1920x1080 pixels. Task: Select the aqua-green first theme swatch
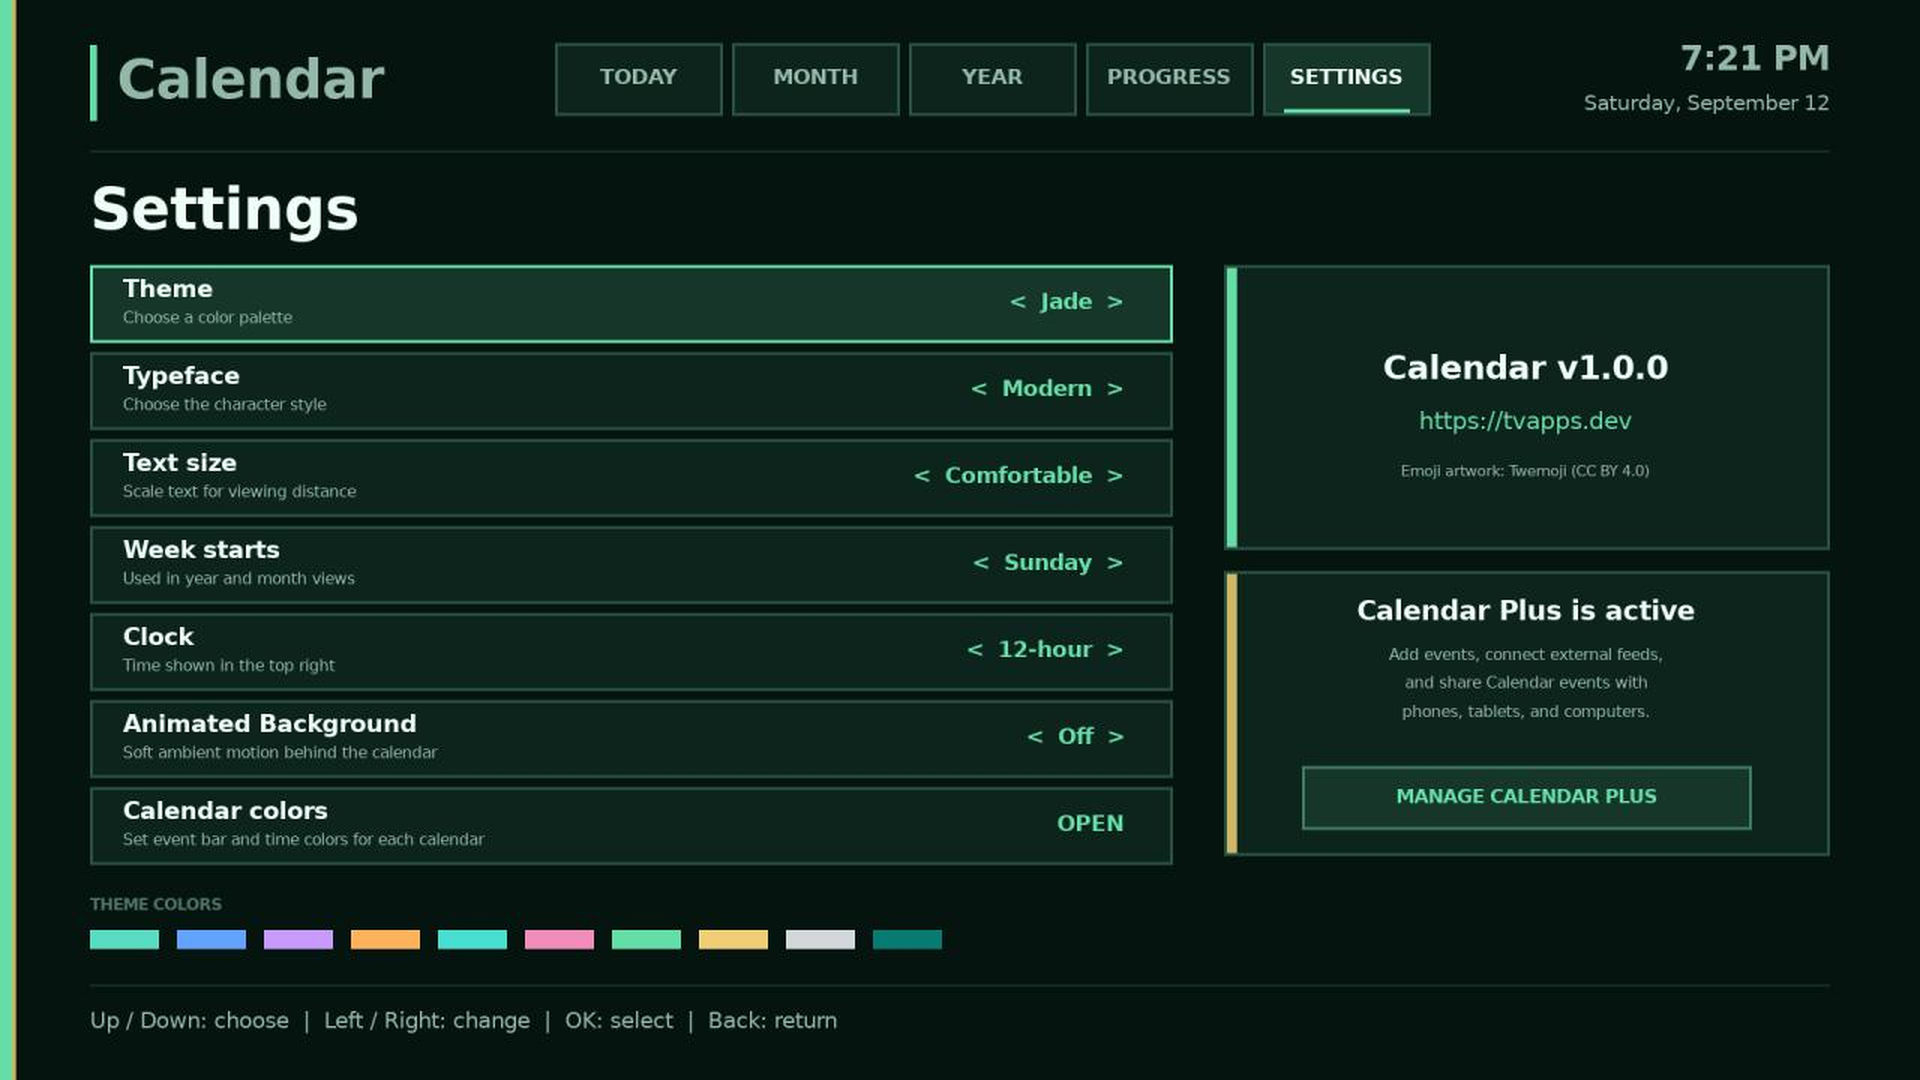tap(124, 939)
